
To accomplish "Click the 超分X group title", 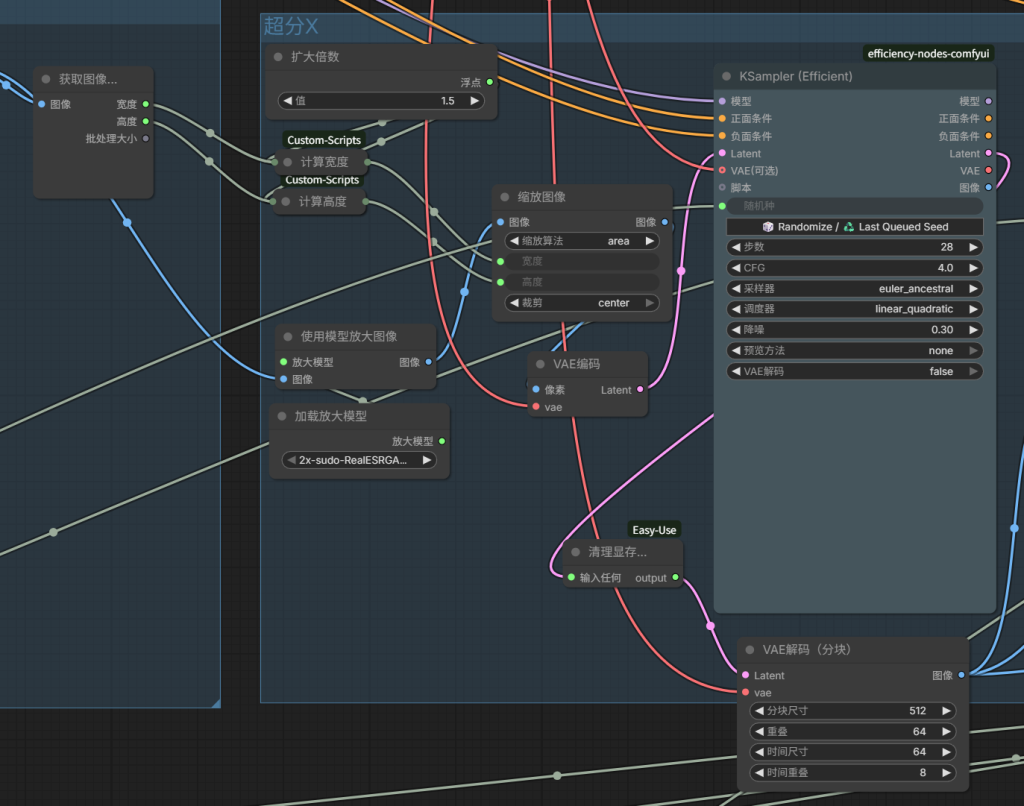I will tap(290, 27).
